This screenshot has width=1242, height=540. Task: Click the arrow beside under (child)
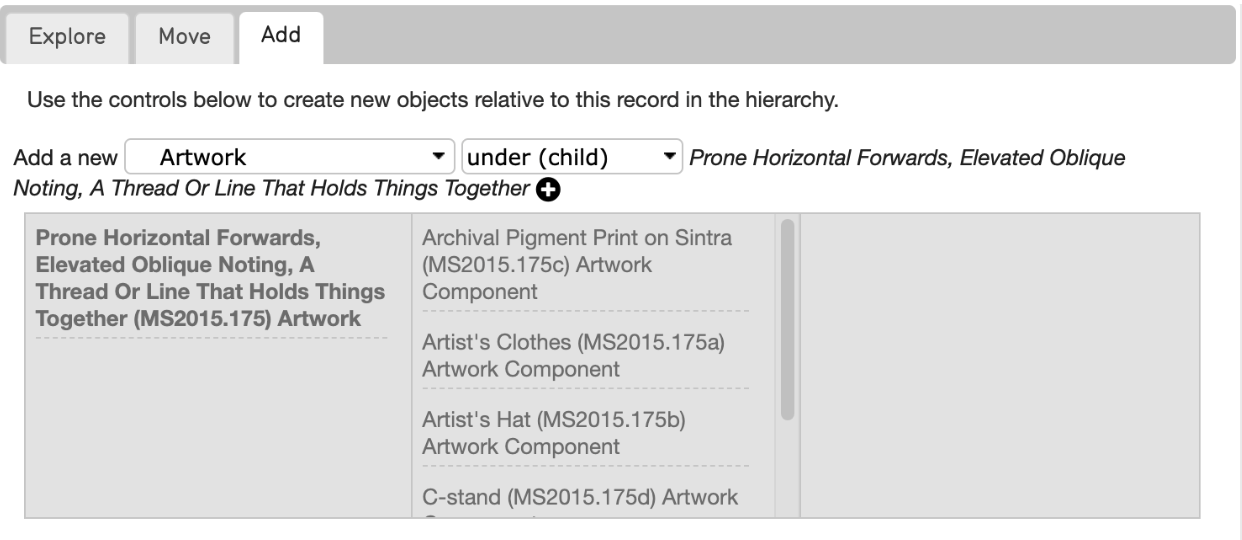[x=668, y=157]
